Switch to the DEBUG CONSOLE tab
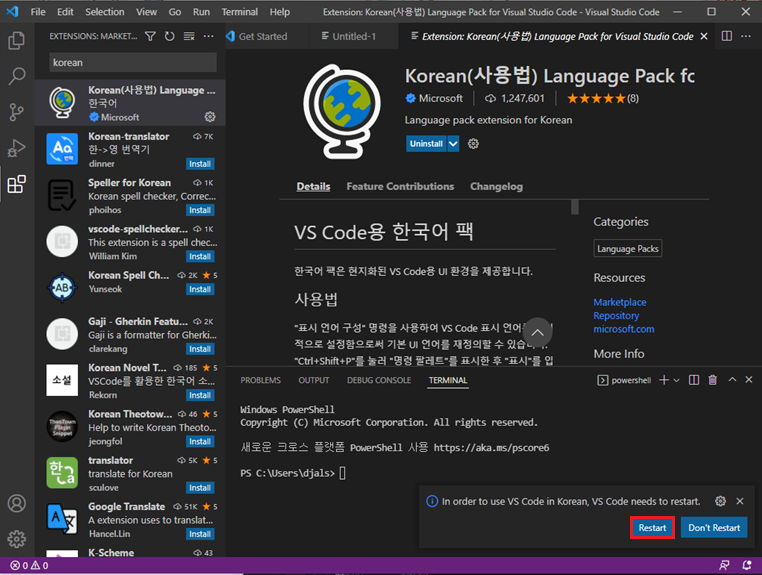Screen dimensions: 762x575 click(379, 380)
